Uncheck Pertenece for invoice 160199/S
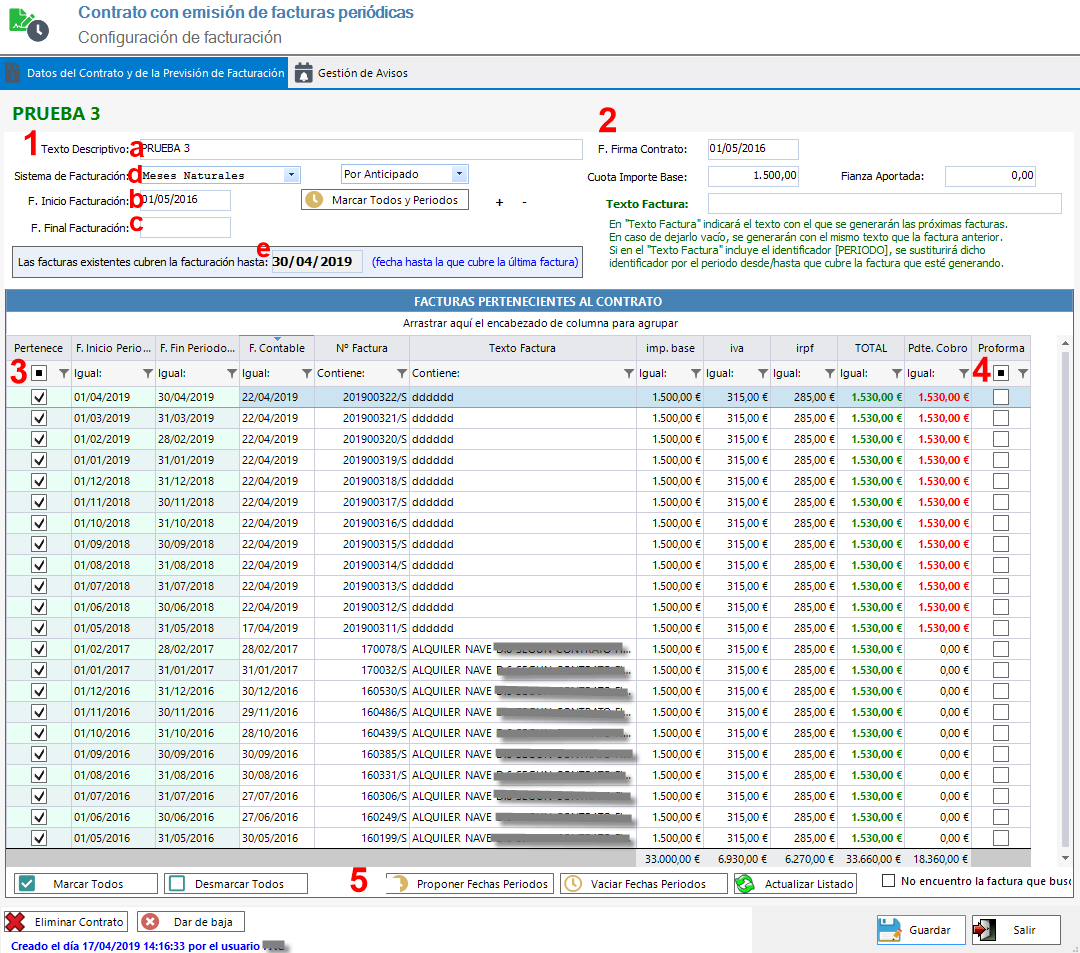 [39, 838]
